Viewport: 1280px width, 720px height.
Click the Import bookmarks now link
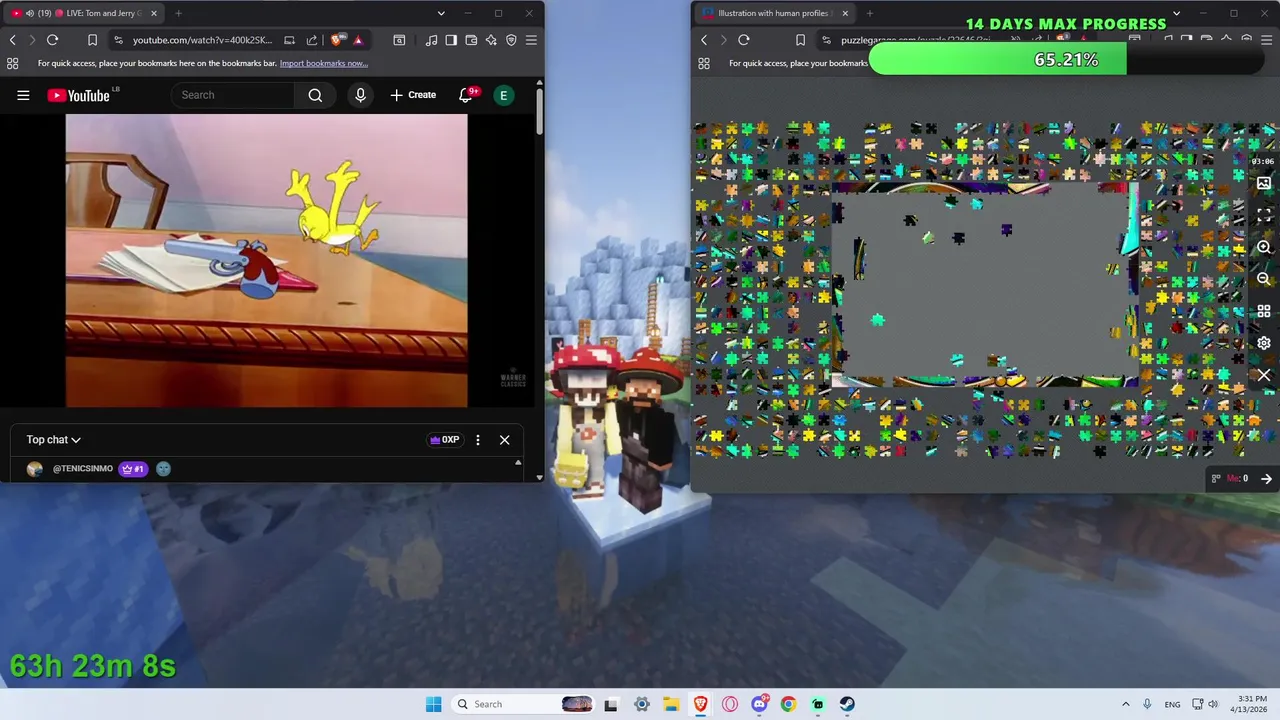(x=324, y=63)
